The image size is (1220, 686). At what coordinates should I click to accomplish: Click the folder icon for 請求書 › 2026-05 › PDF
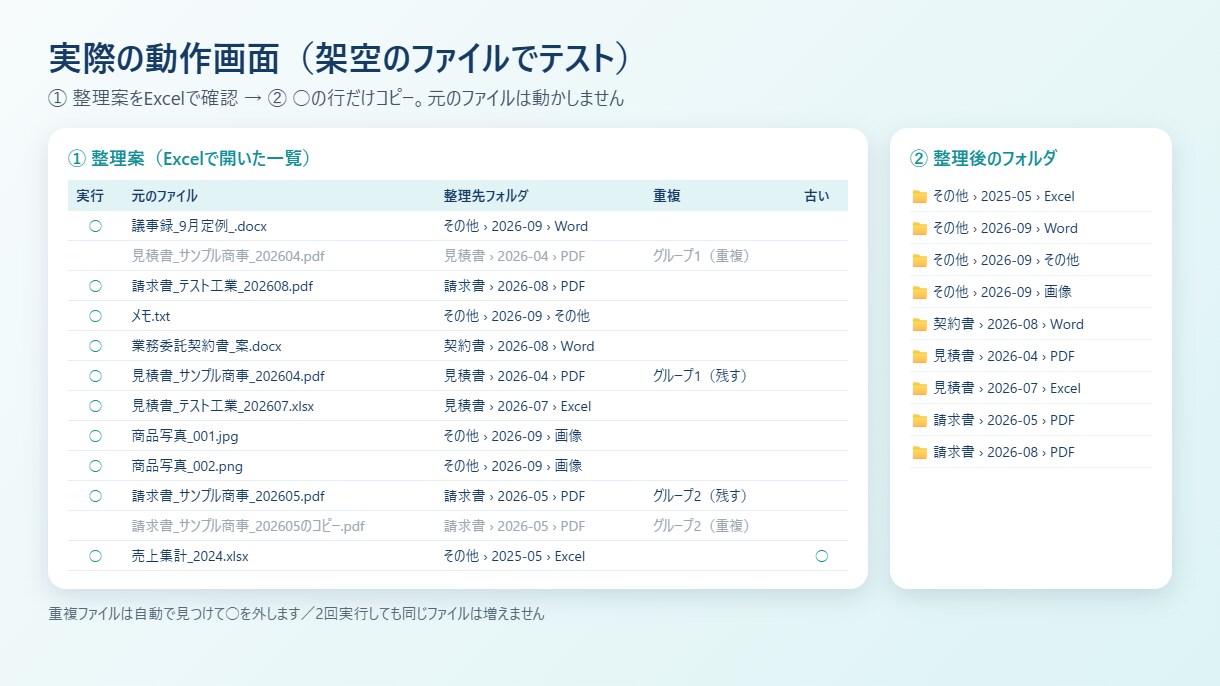[919, 421]
